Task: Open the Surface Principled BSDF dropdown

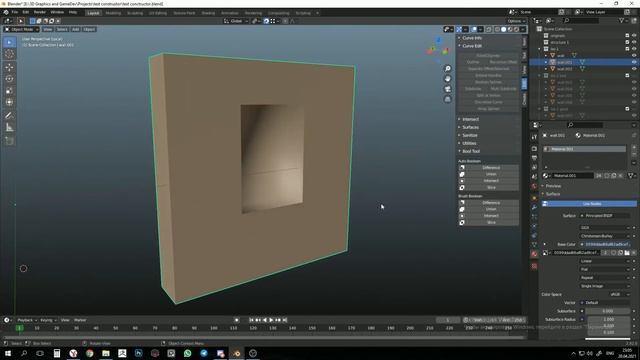Action: coord(605,216)
